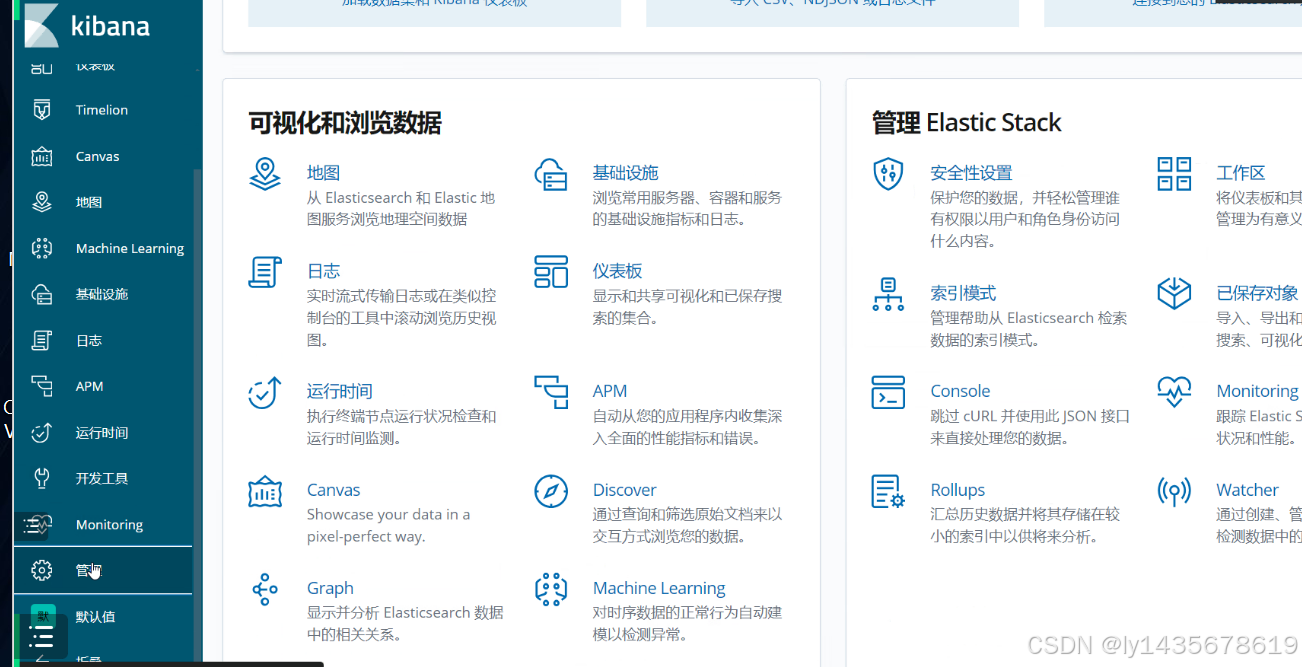The height and width of the screenshot is (667, 1302).
Task: Click text '显示和共享可视化和已保存搜索的集合。'
Action: tap(688, 307)
